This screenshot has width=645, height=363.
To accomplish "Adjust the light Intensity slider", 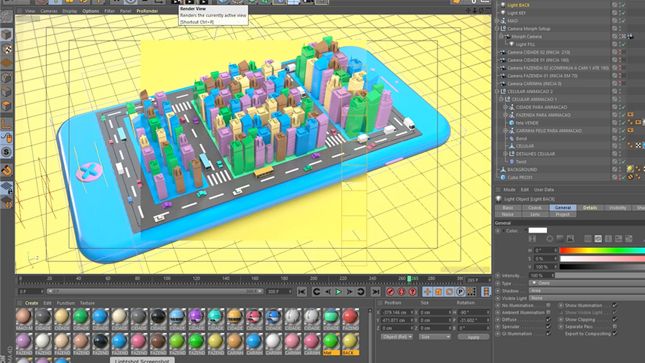I will pos(600,275).
